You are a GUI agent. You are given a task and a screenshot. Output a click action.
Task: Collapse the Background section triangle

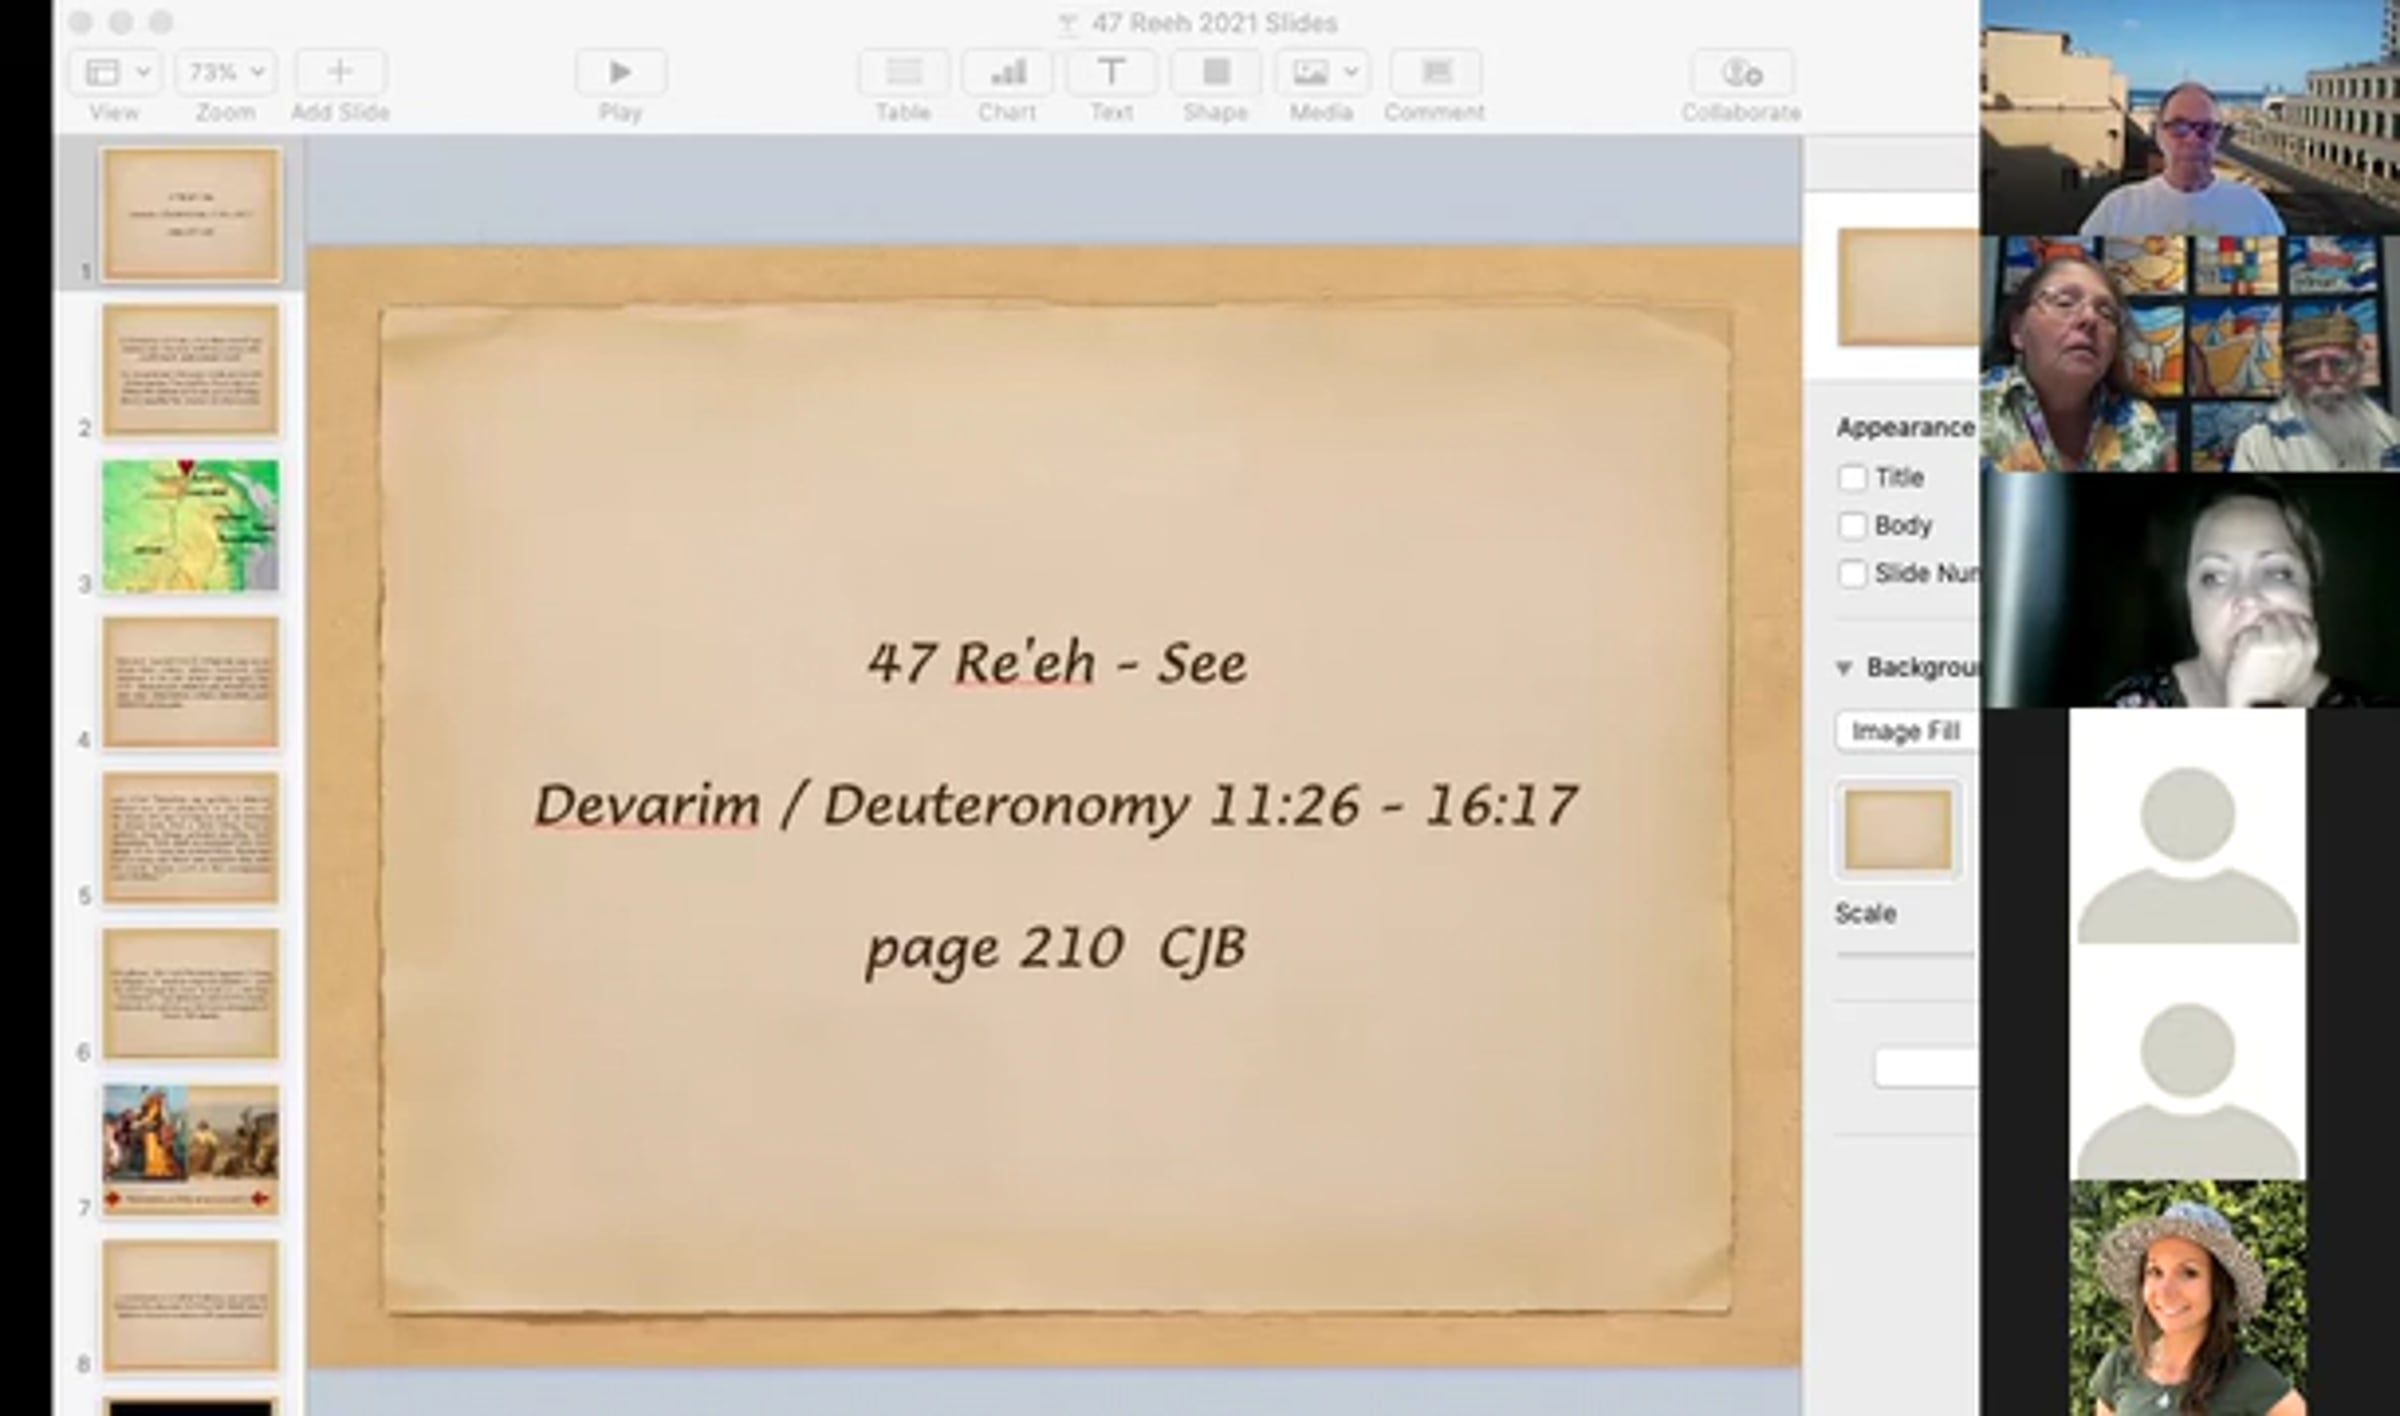coord(1844,668)
